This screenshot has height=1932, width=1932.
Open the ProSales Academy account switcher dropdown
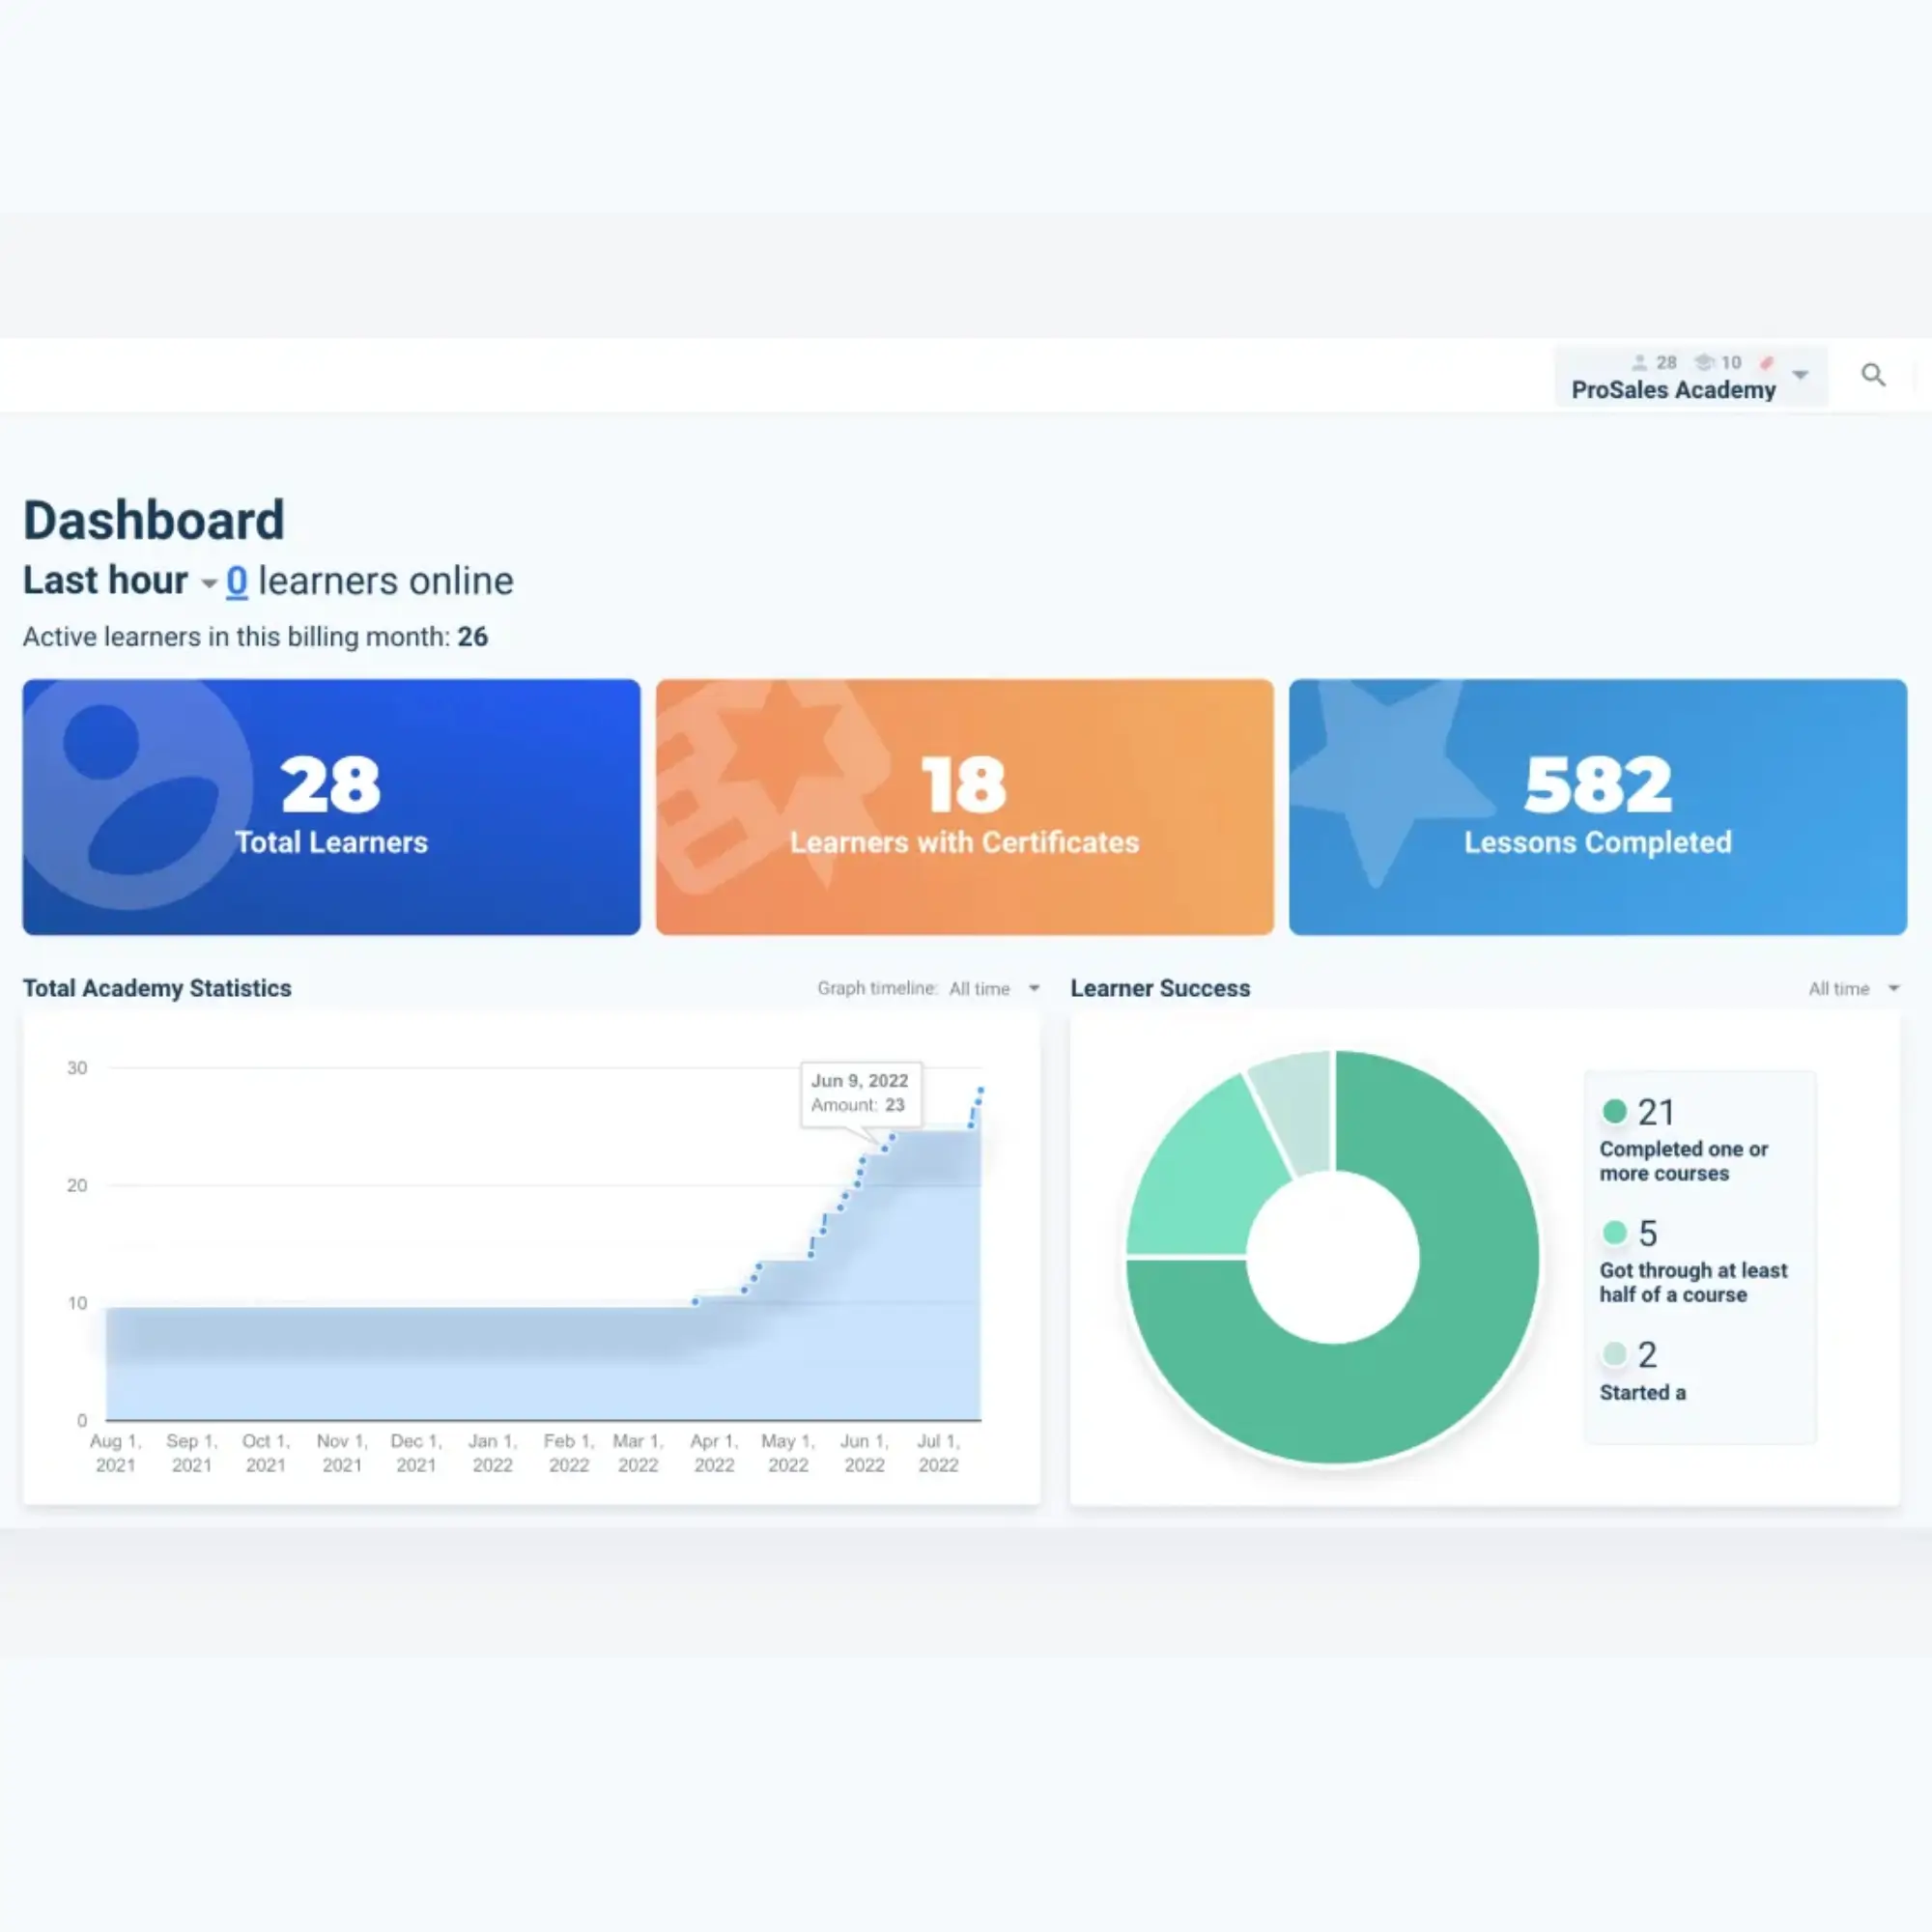pyautogui.click(x=1802, y=375)
